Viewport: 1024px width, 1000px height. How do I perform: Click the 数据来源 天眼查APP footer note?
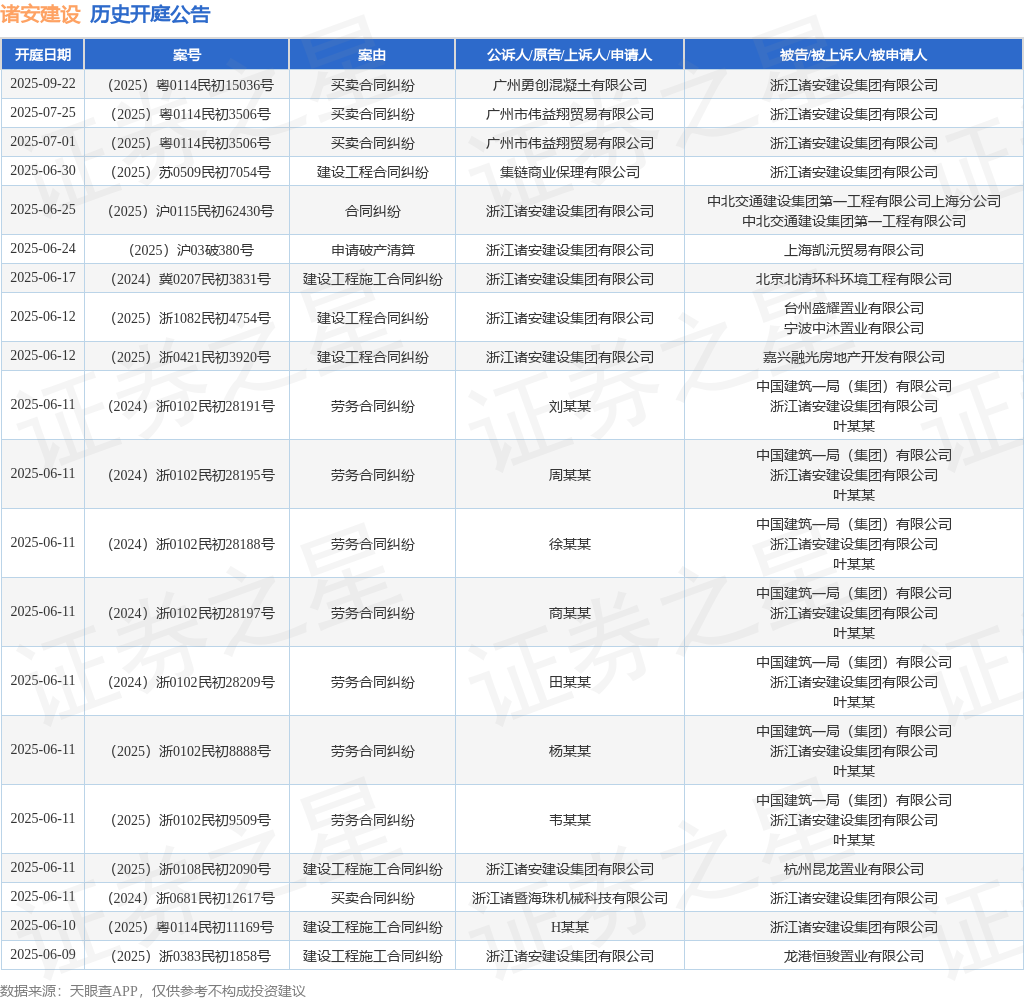tap(153, 991)
